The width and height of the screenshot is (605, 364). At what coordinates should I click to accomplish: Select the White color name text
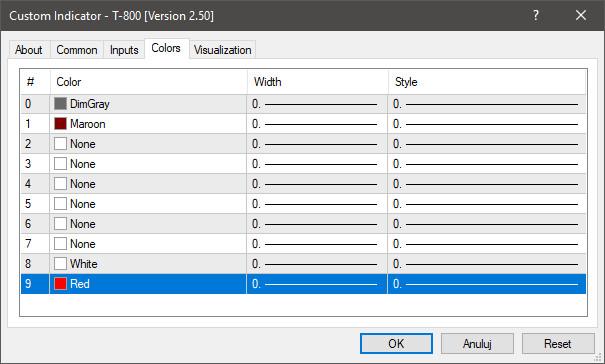point(84,264)
